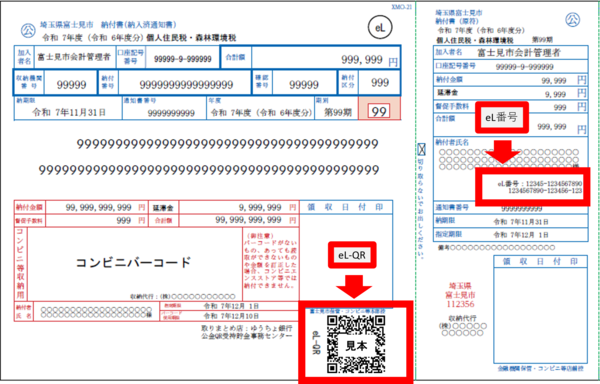The image size is (600, 384).
Task: Click 合計額 99,999,999,999 円 in red table
Action: pyautogui.click(x=256, y=220)
